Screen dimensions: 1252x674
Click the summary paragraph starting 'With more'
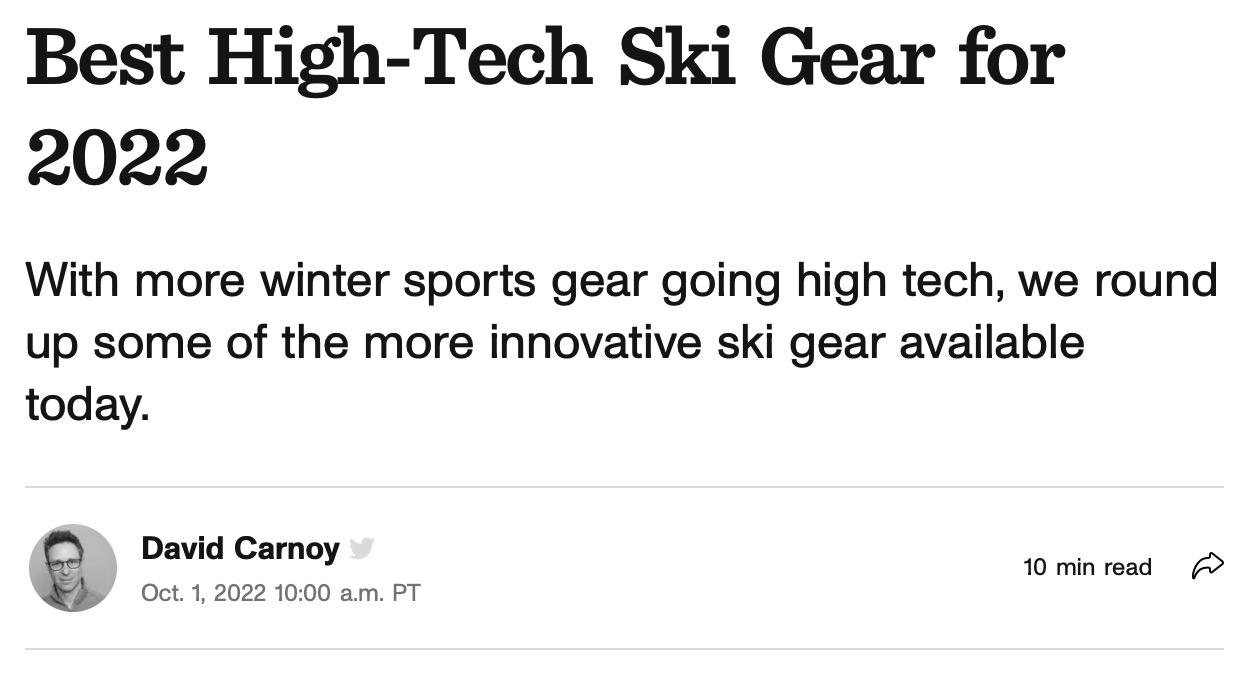621,342
